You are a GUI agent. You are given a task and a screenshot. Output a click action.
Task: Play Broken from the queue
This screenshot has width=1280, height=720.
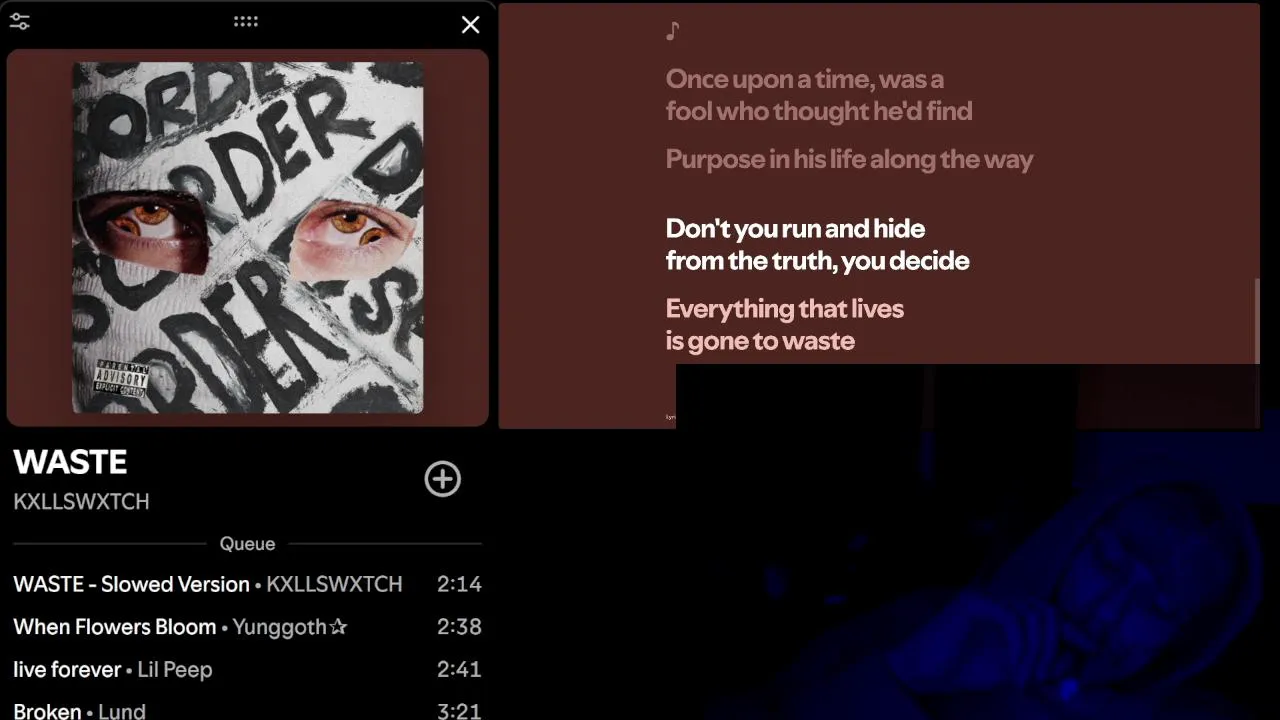coord(247,711)
